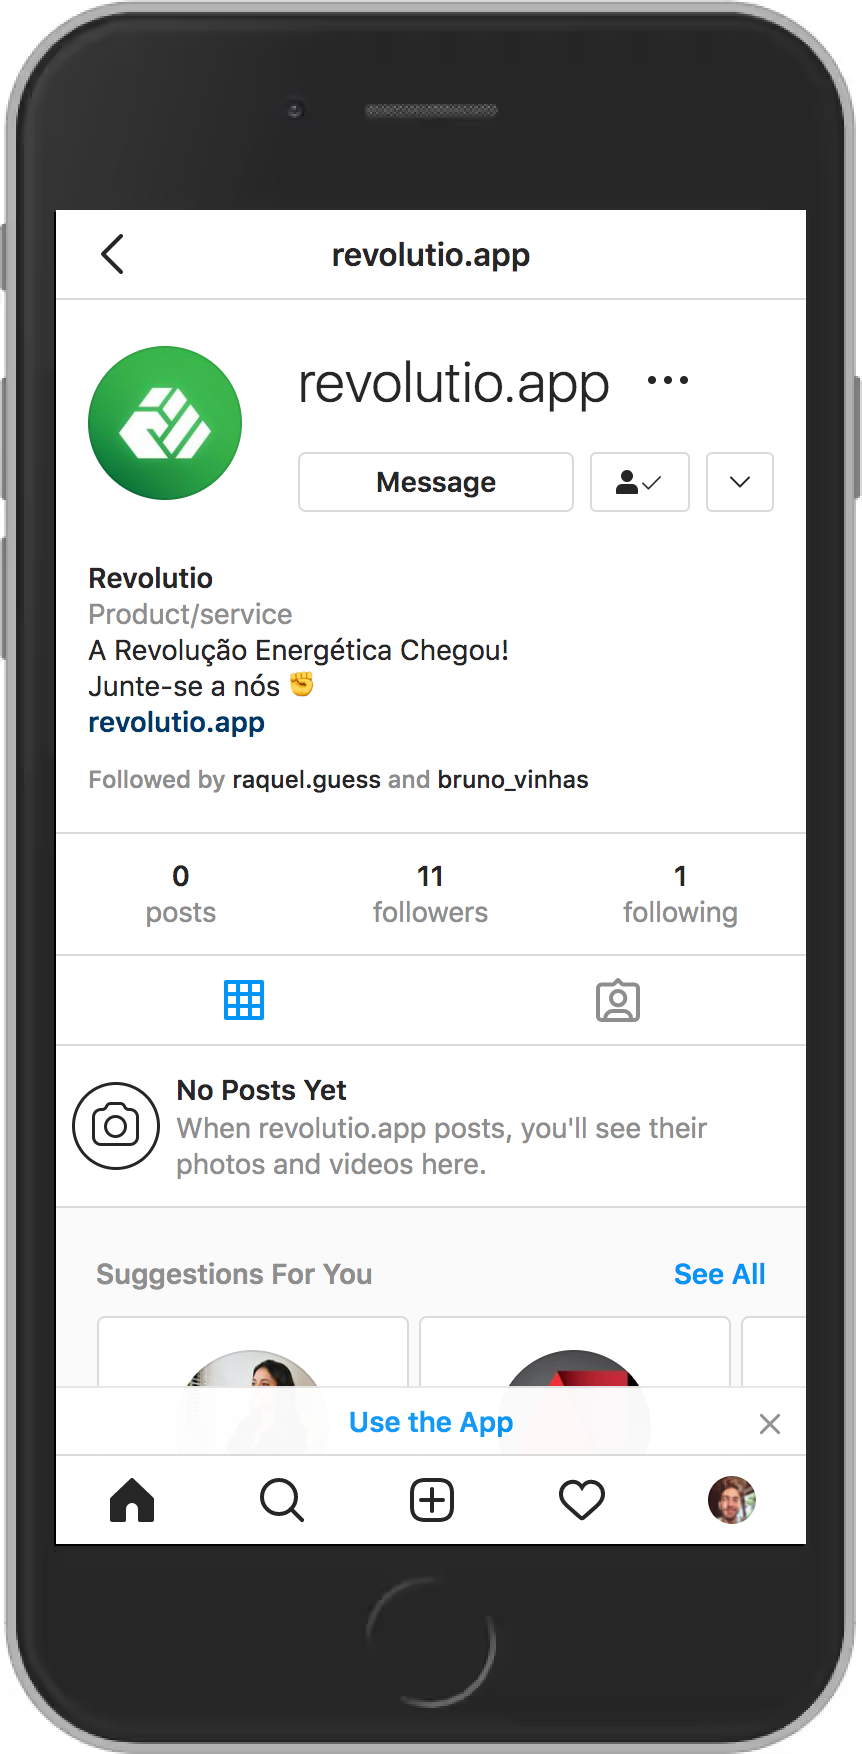This screenshot has height=1754, width=862.
Task: Open the home feed icon
Action: pyautogui.click(x=132, y=1500)
